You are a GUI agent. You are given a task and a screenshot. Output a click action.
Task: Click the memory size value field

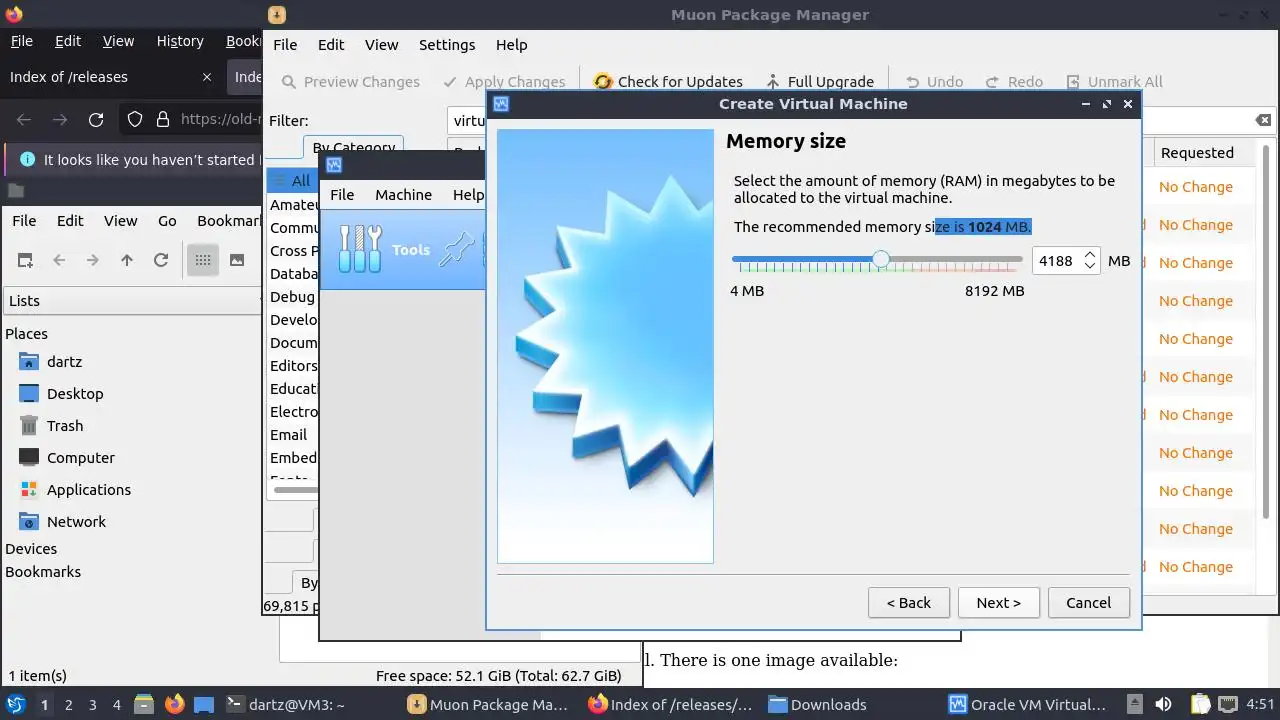[1056, 261]
